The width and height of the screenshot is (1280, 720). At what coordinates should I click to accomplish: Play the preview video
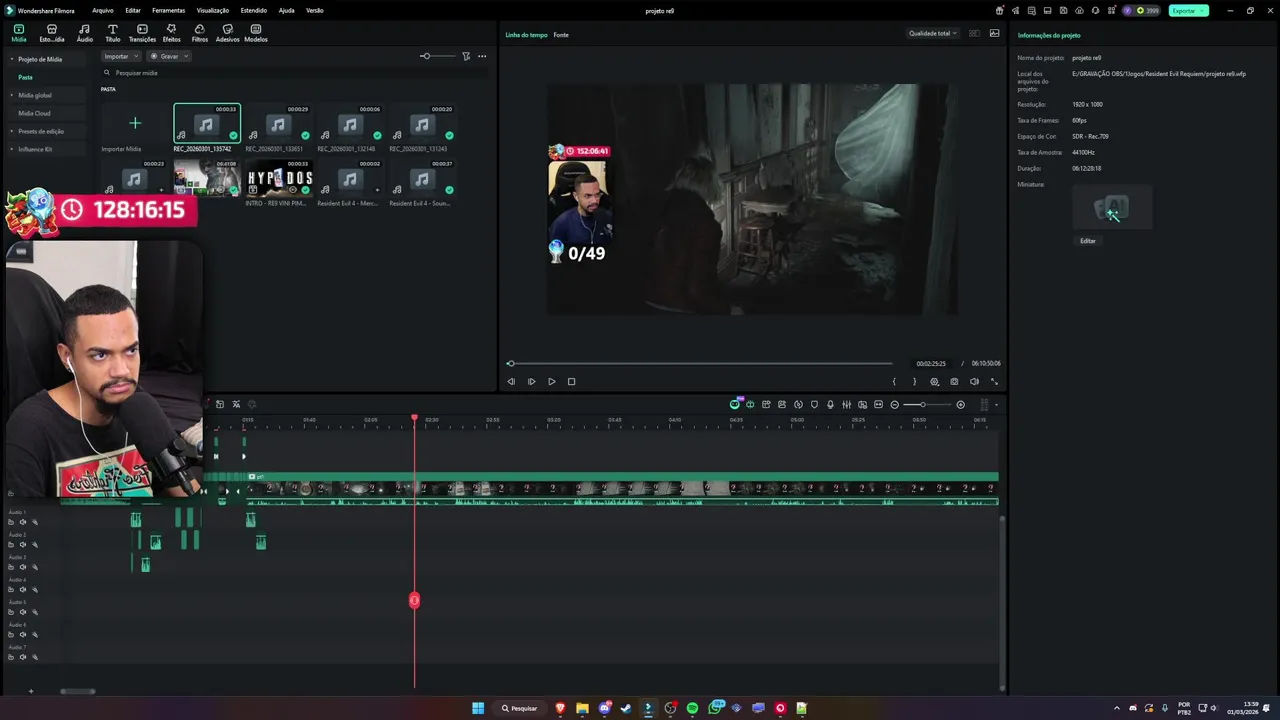tap(551, 381)
